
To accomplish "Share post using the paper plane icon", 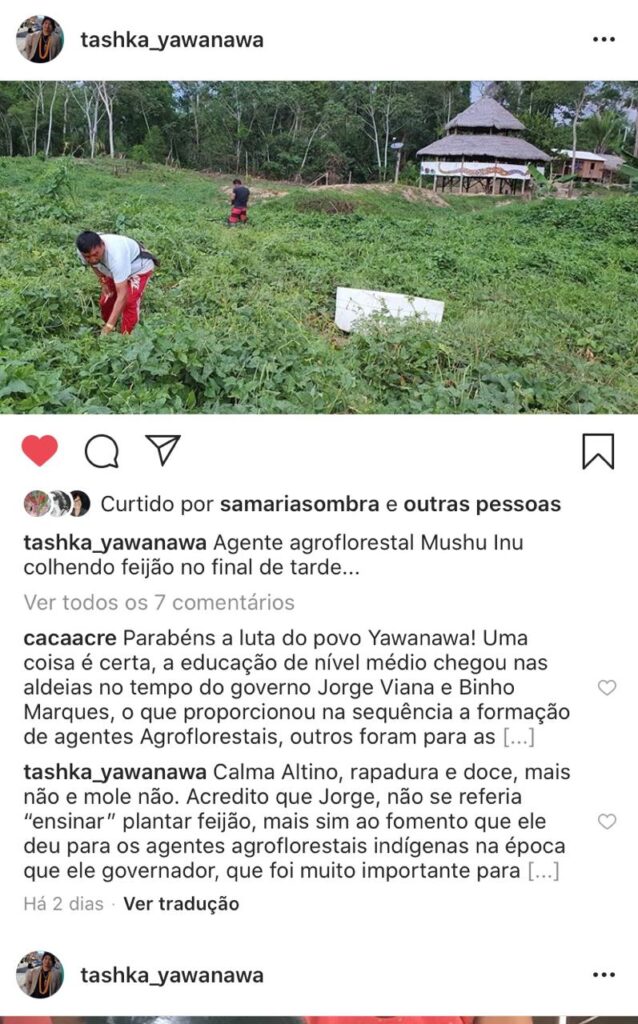I will (x=163, y=449).
